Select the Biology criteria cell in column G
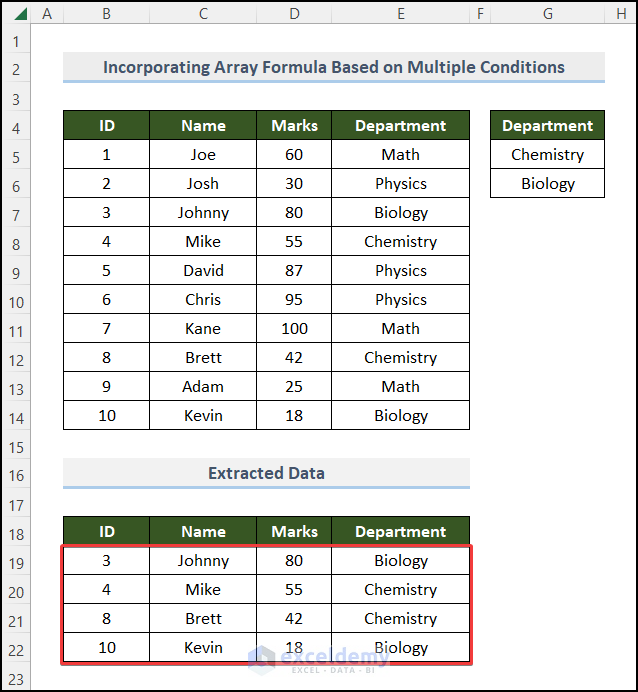The width and height of the screenshot is (638, 692). point(547,184)
